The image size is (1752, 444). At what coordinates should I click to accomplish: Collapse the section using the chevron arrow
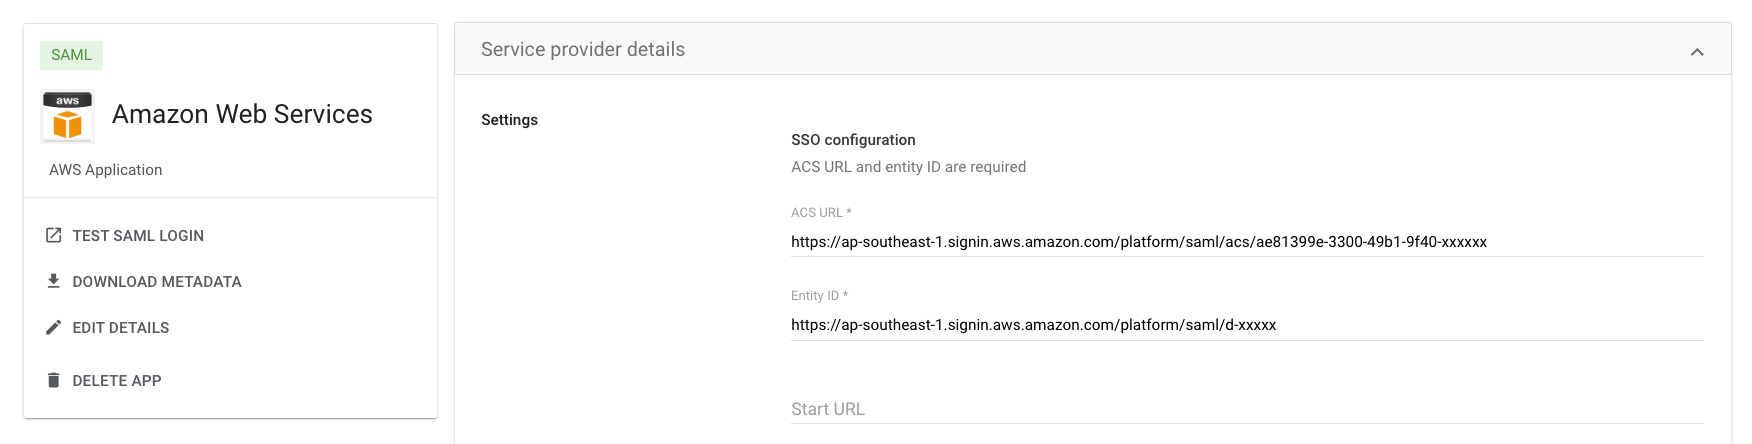(1697, 51)
